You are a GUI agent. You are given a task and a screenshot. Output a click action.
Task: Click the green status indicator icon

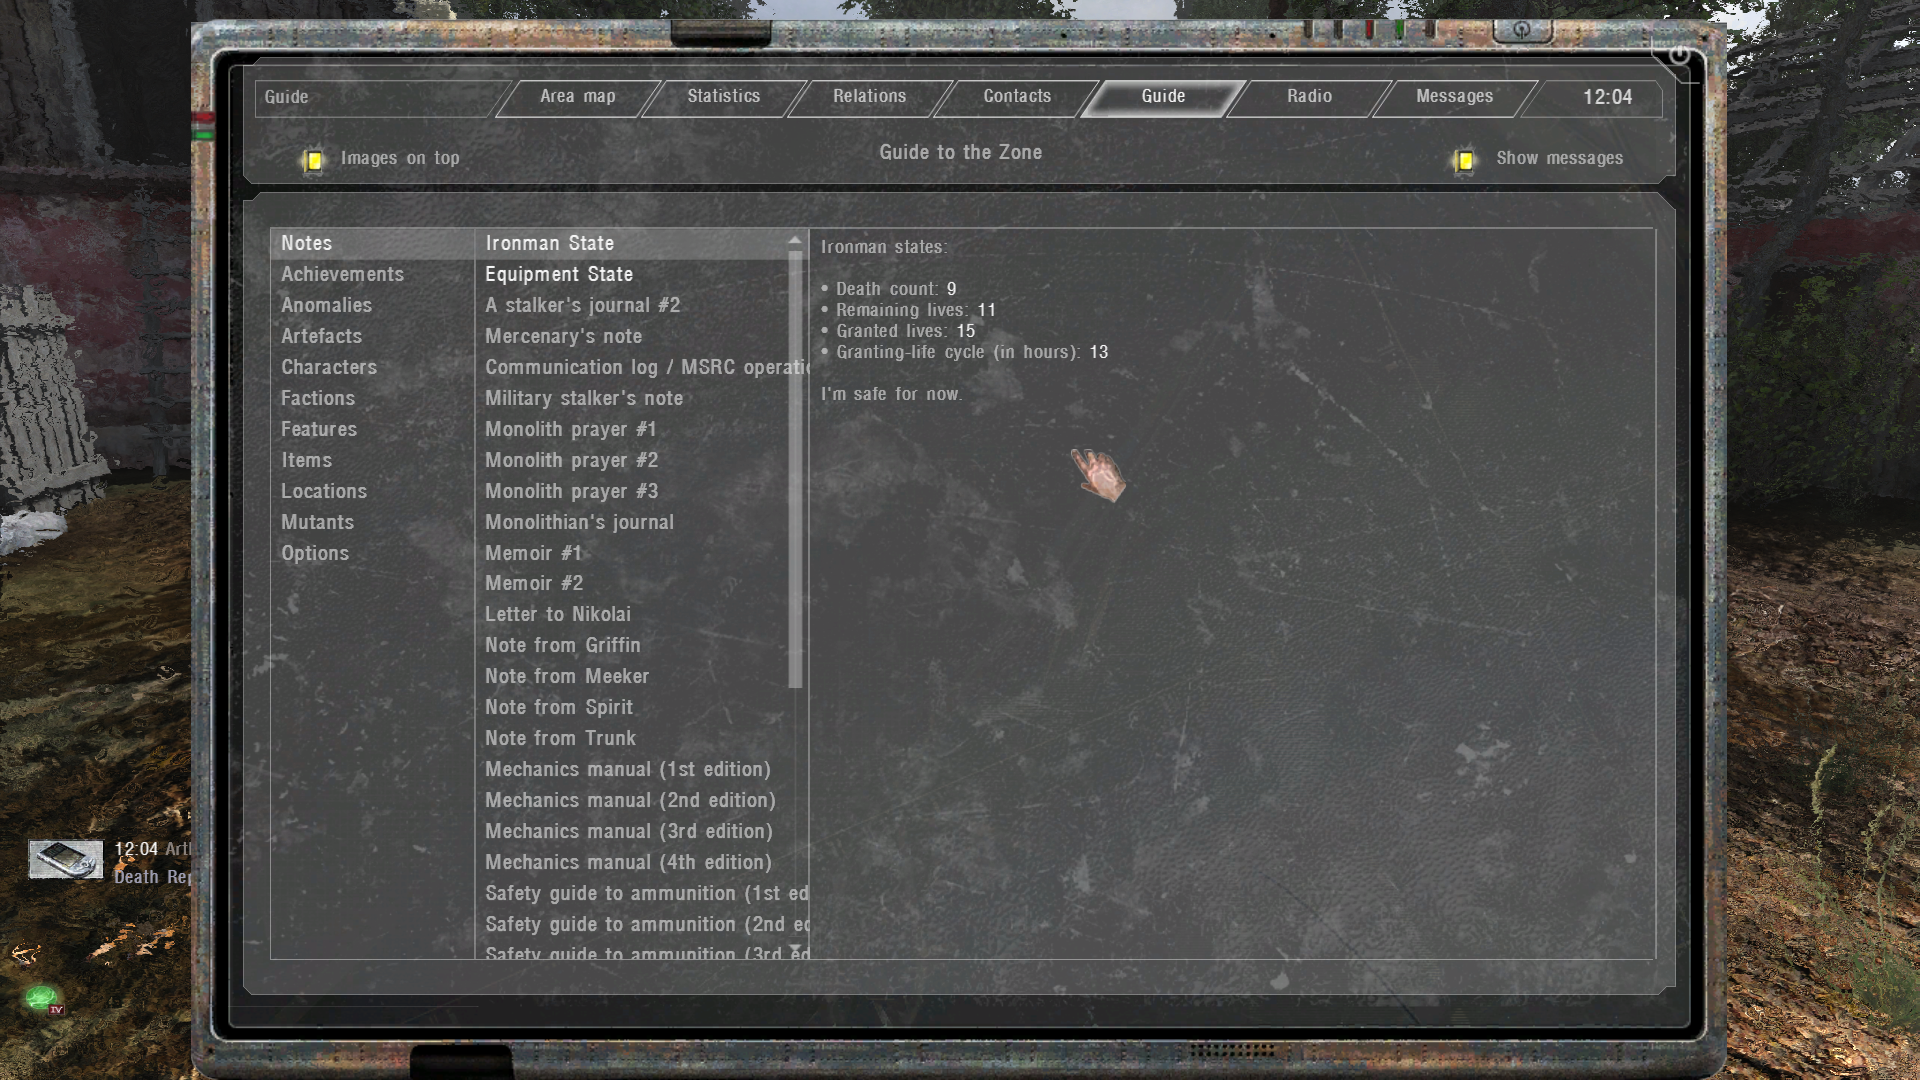click(x=42, y=997)
